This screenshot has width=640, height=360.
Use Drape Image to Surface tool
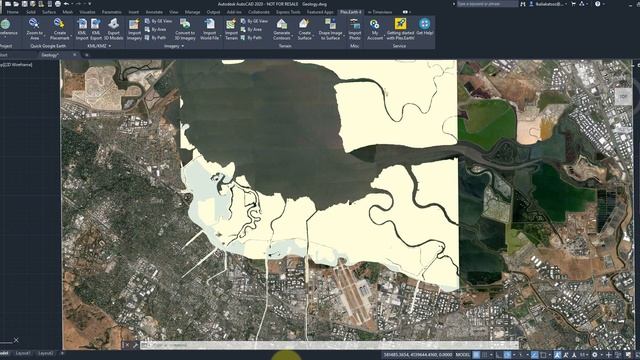click(330, 24)
